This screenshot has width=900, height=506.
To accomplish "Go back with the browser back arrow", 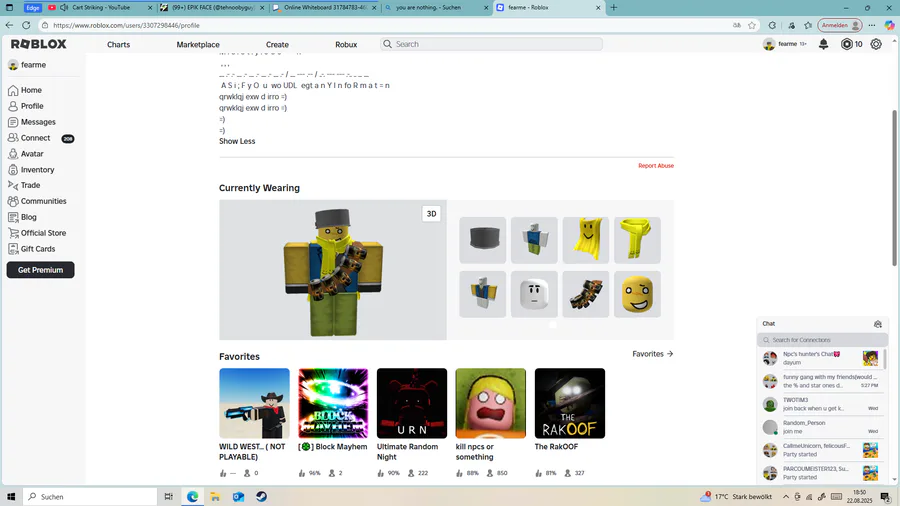I will [9, 25].
